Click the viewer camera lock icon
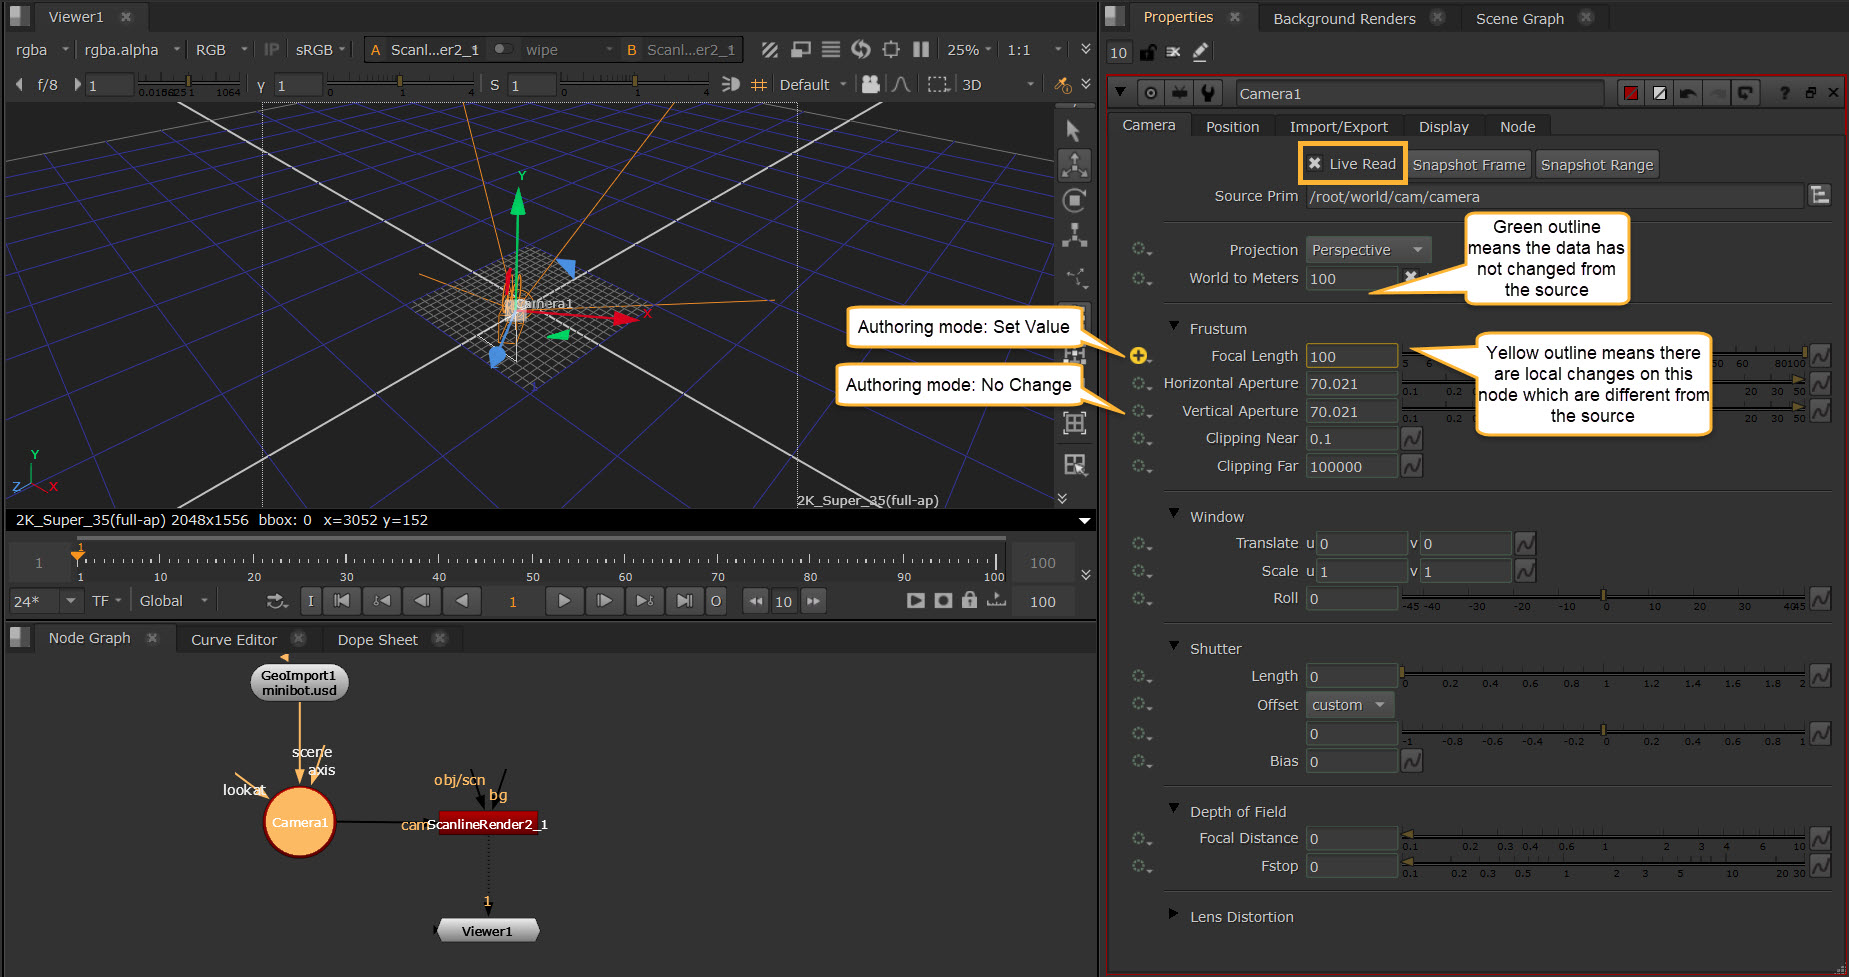This screenshot has height=977, width=1849. (x=870, y=85)
